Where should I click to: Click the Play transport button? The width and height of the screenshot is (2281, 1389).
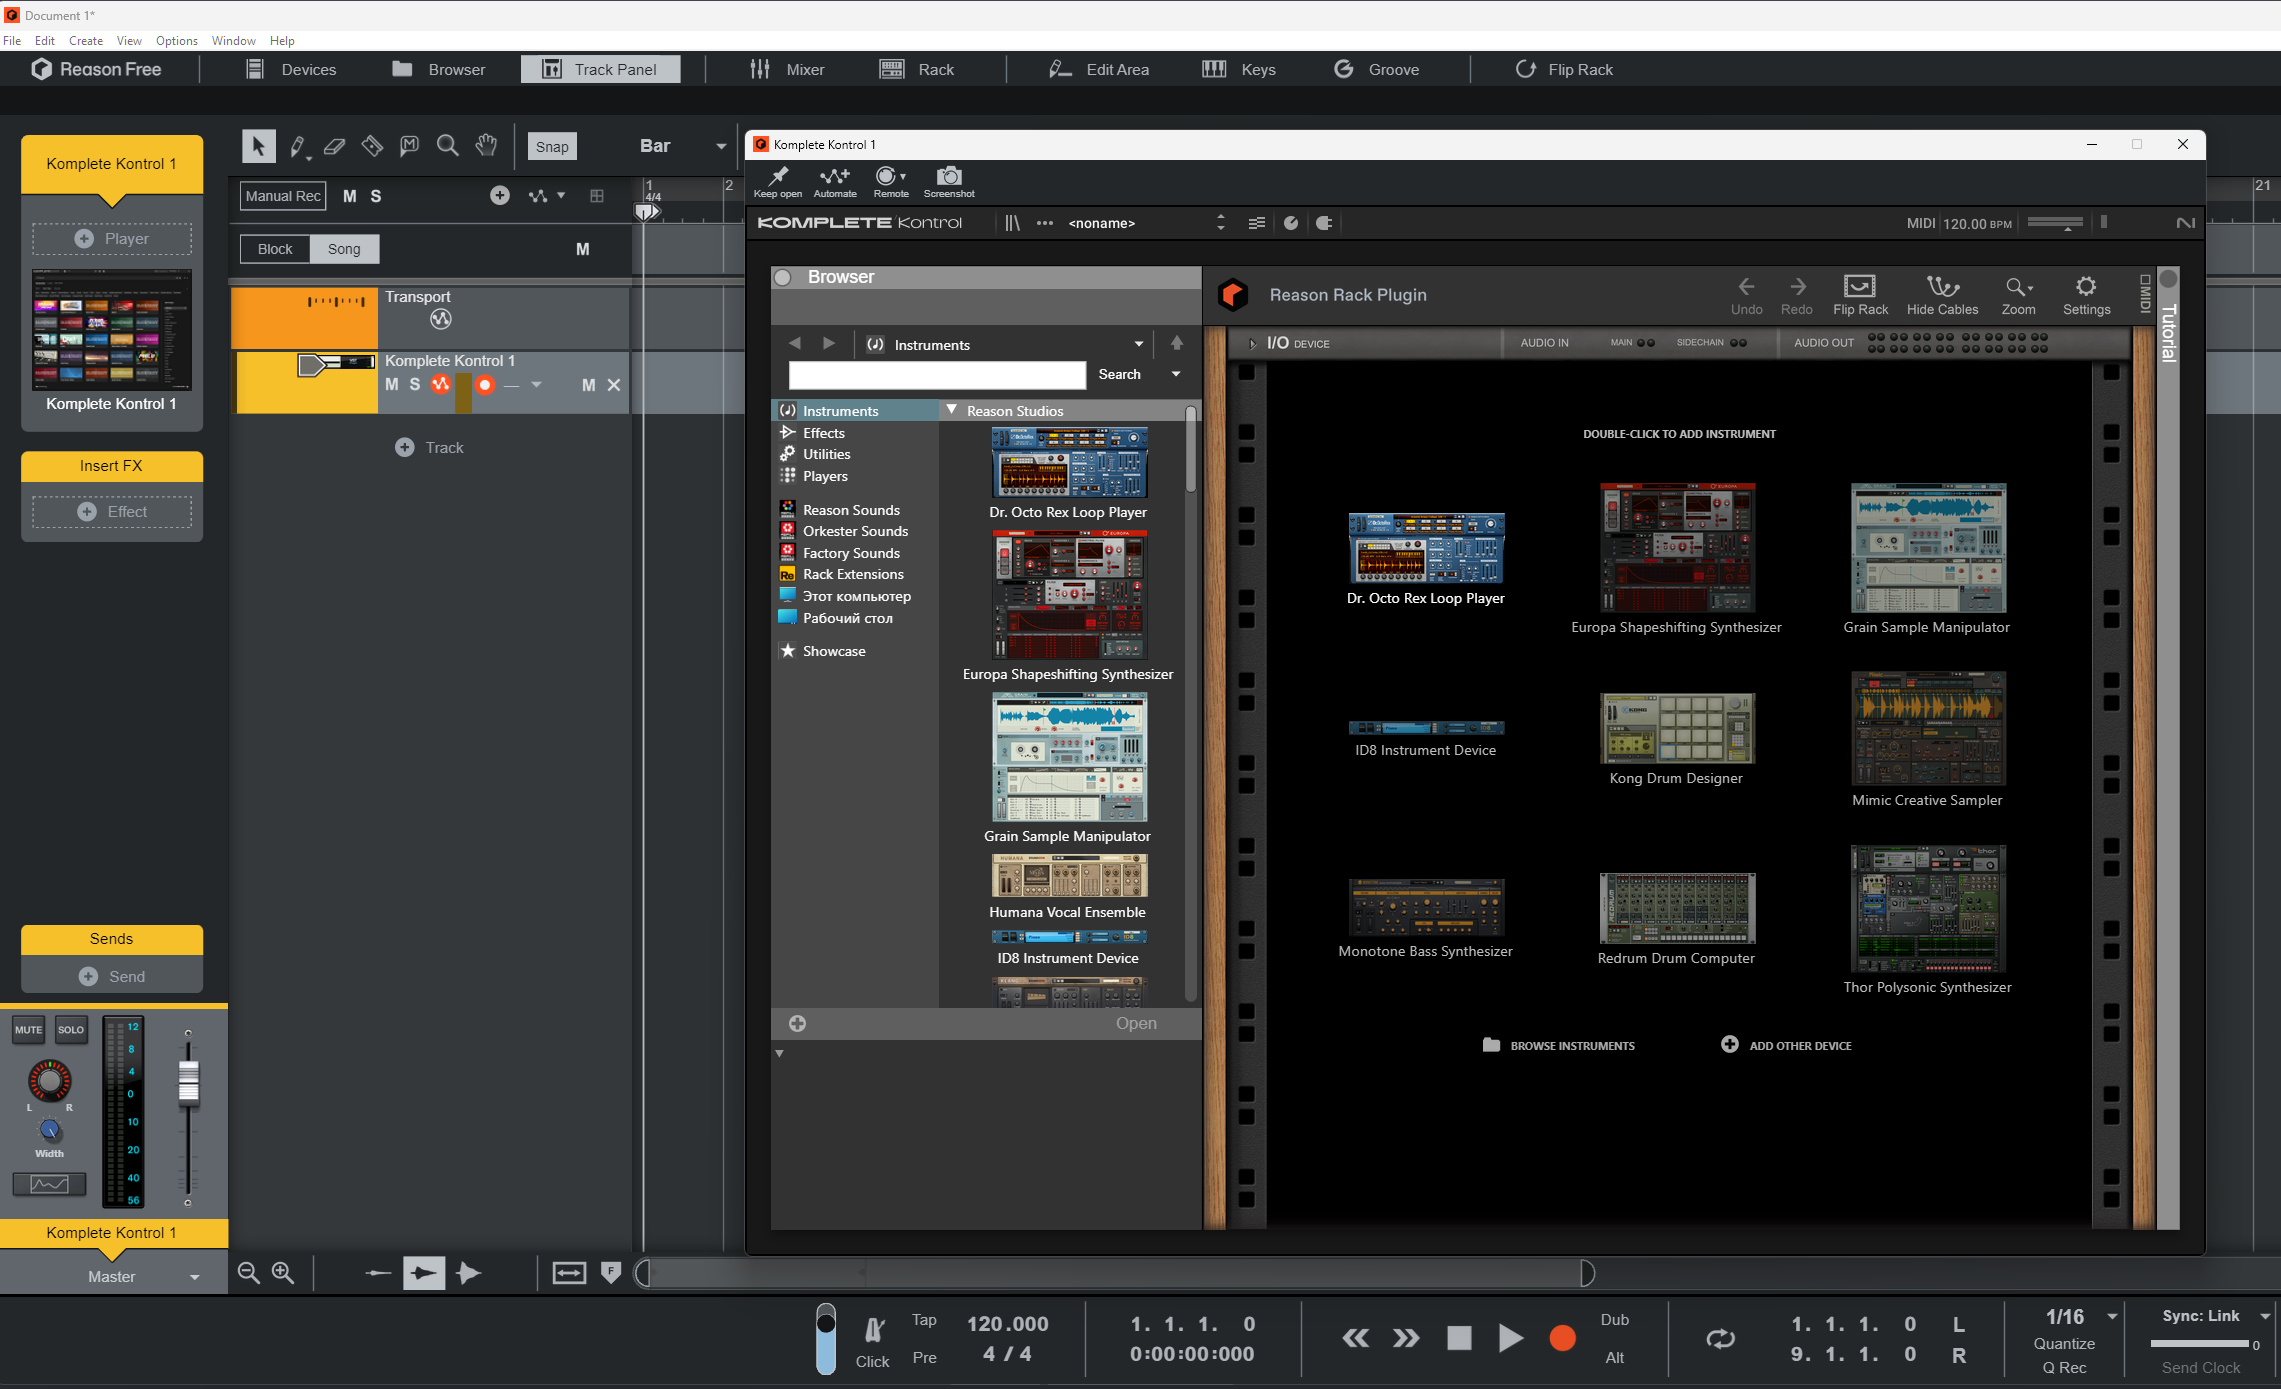coord(1511,1338)
